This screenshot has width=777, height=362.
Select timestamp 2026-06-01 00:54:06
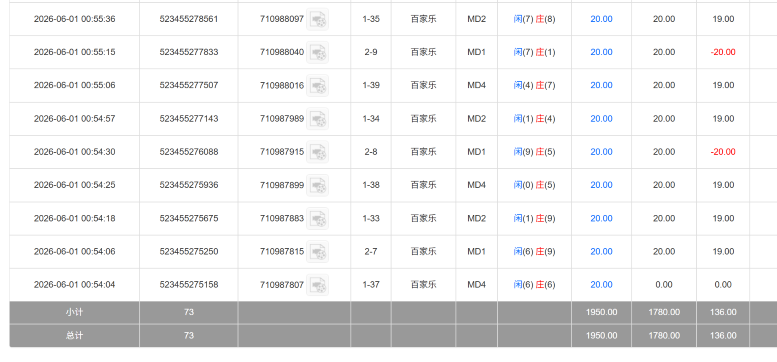click(74, 252)
